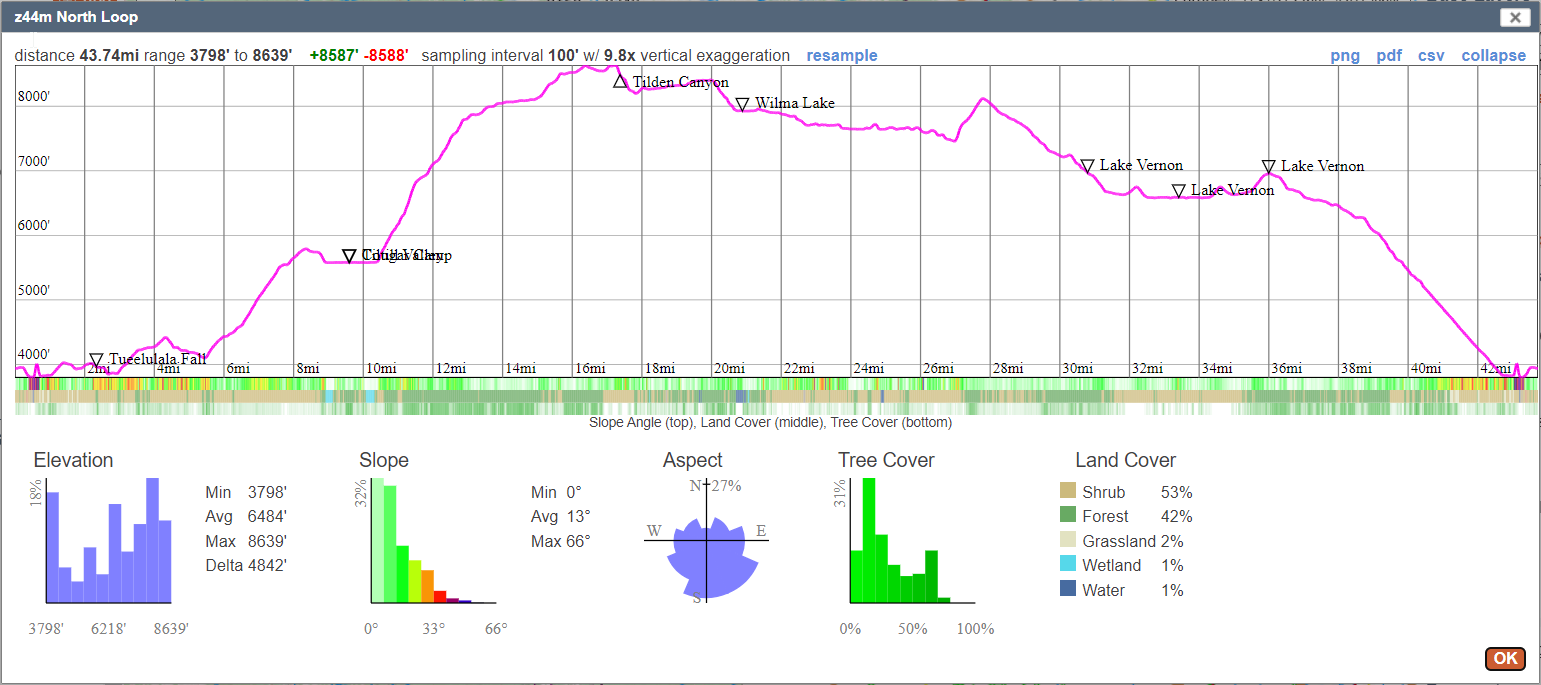Click the Slope histogram chart
Image resolution: width=1541 pixels, height=685 pixels.
point(434,541)
